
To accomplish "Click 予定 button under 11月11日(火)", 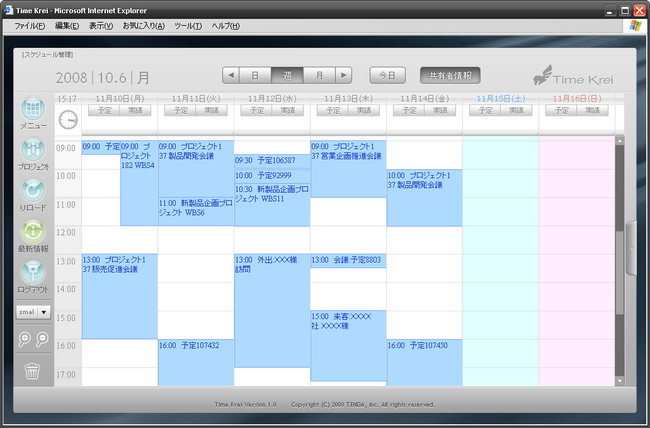I will (180, 110).
